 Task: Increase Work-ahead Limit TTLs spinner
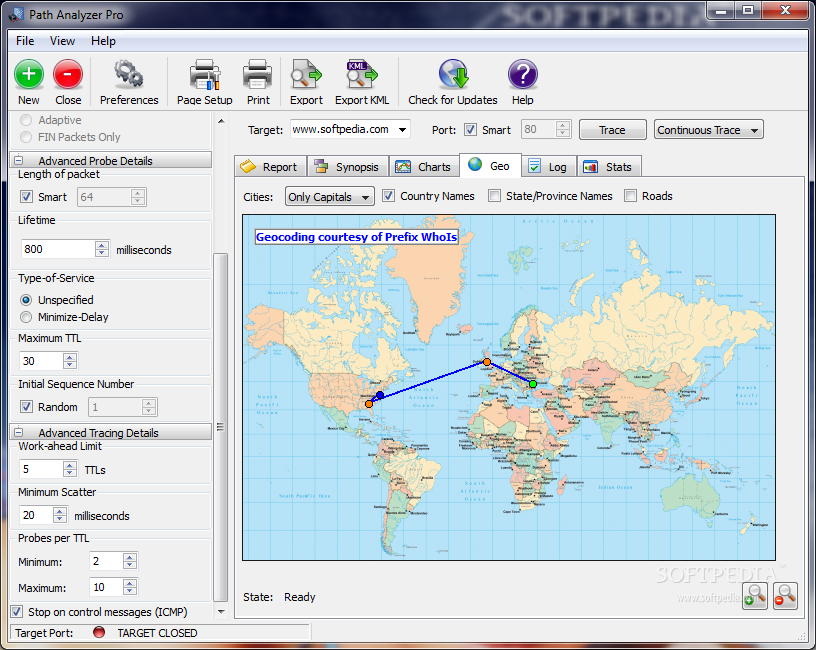pyautogui.click(x=70, y=465)
